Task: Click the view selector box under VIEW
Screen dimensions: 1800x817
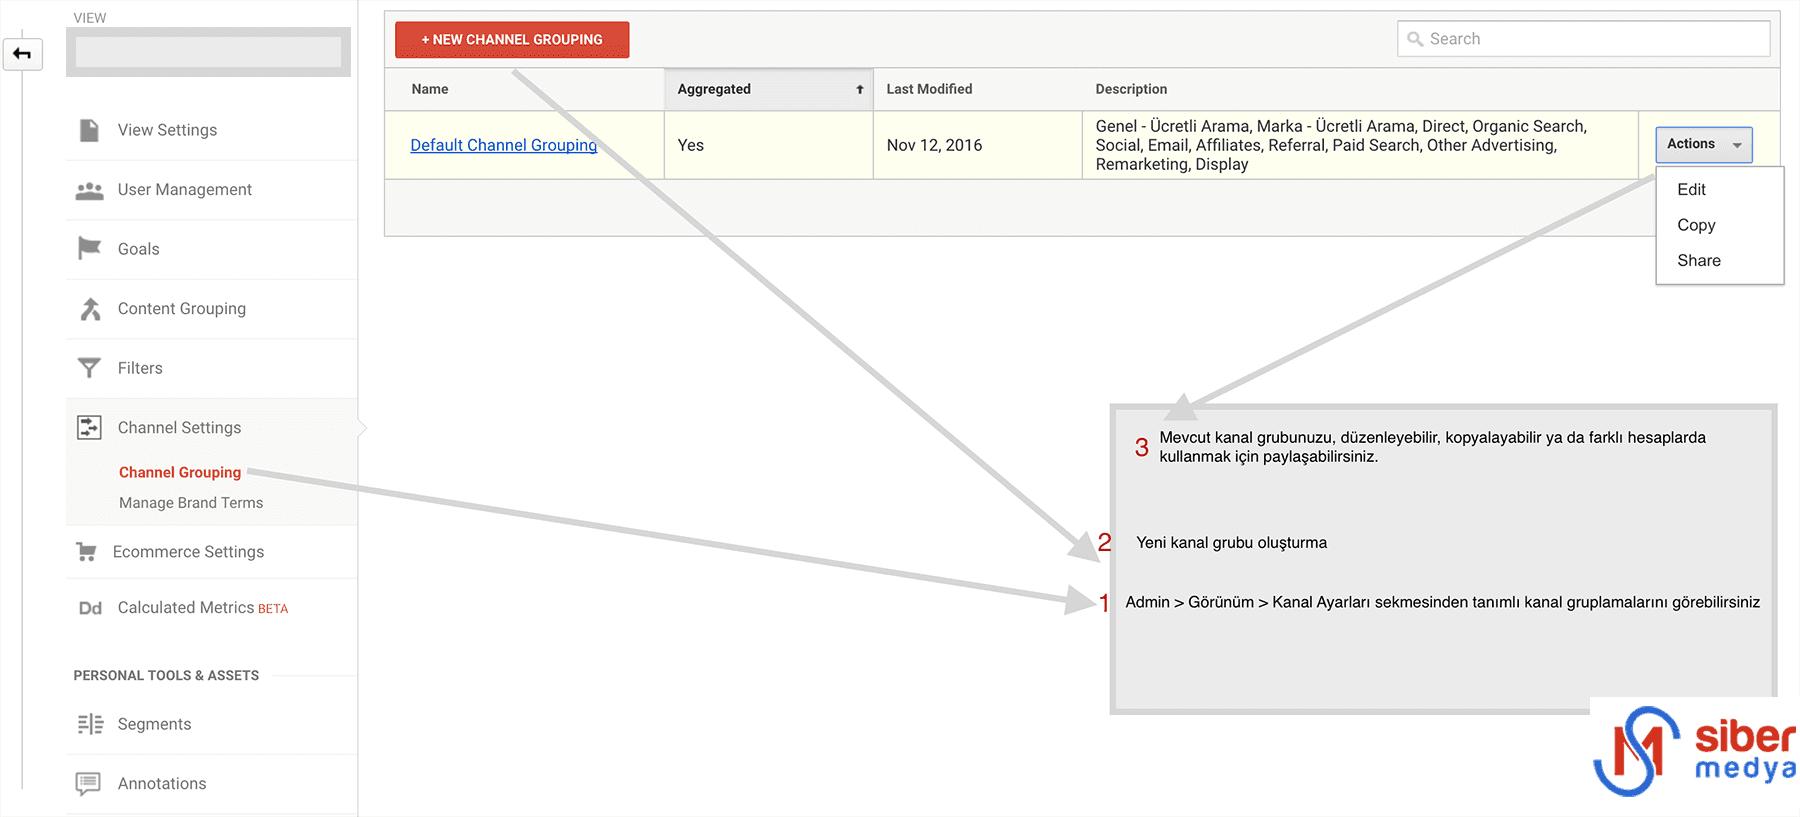Action: click(x=208, y=52)
